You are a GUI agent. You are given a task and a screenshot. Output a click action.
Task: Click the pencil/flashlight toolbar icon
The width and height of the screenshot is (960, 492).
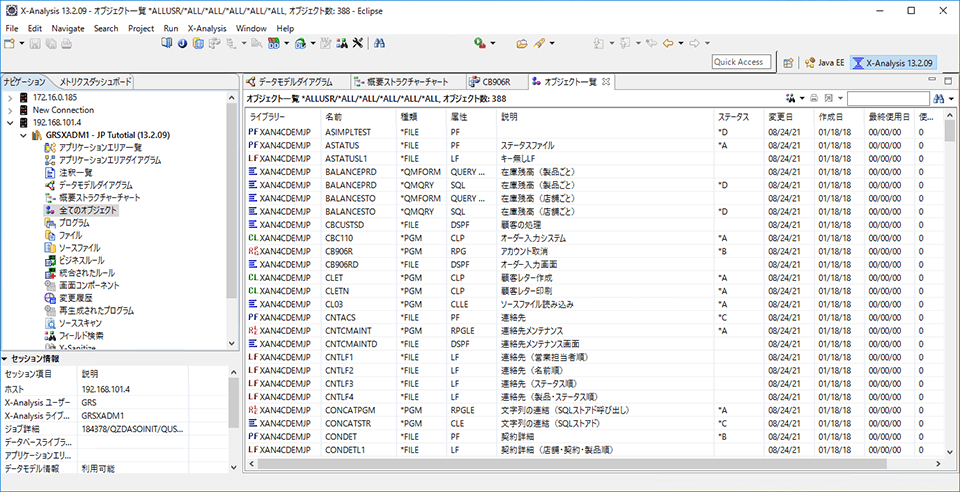point(539,43)
